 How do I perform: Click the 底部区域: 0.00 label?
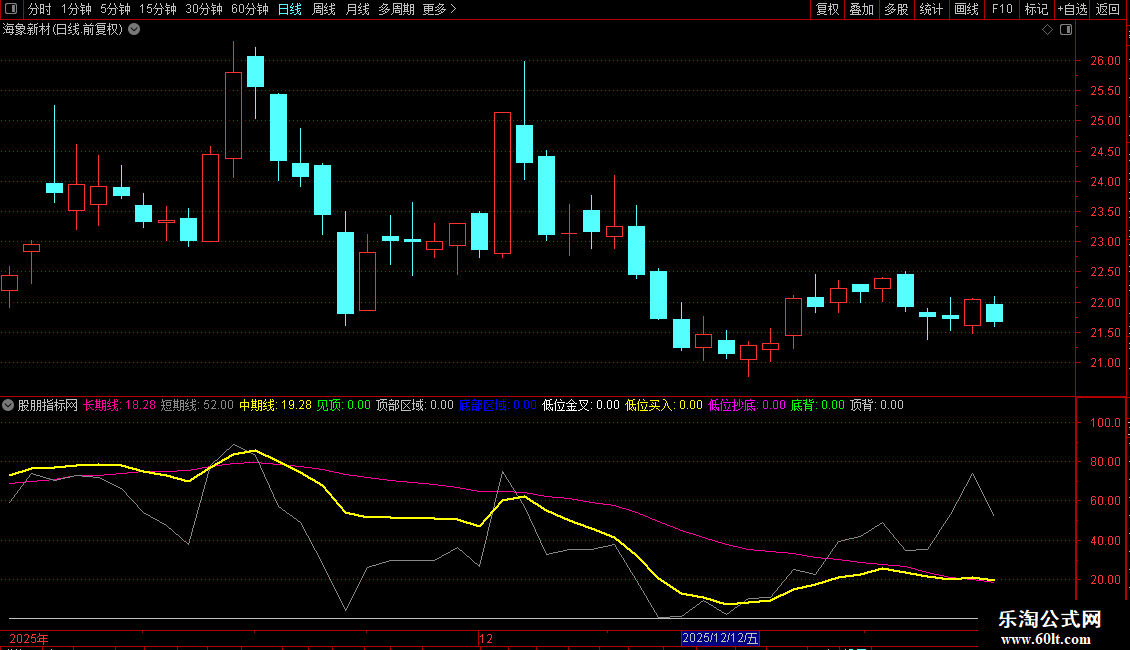point(497,405)
